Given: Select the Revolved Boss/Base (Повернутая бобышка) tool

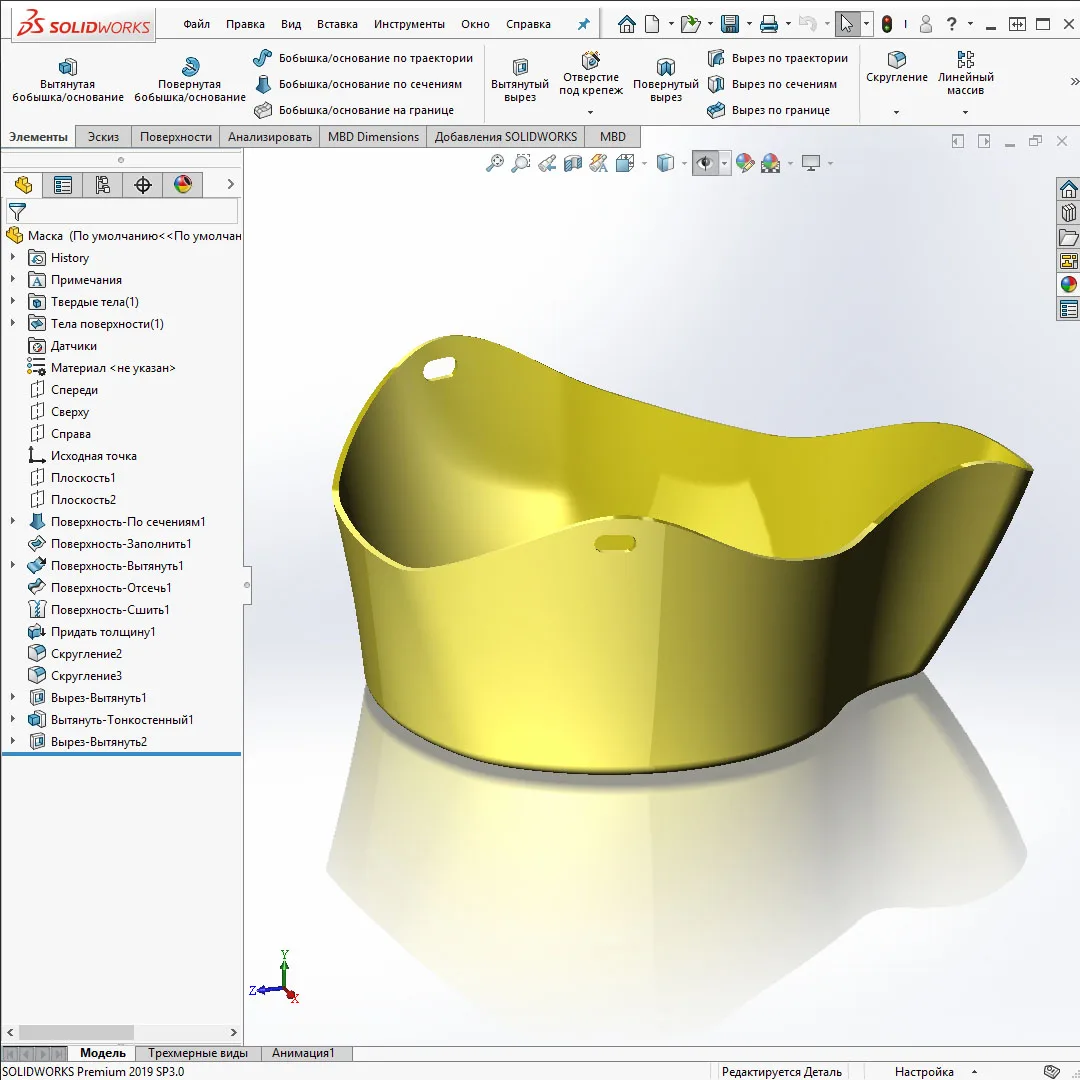Looking at the screenshot, I should 190,68.
